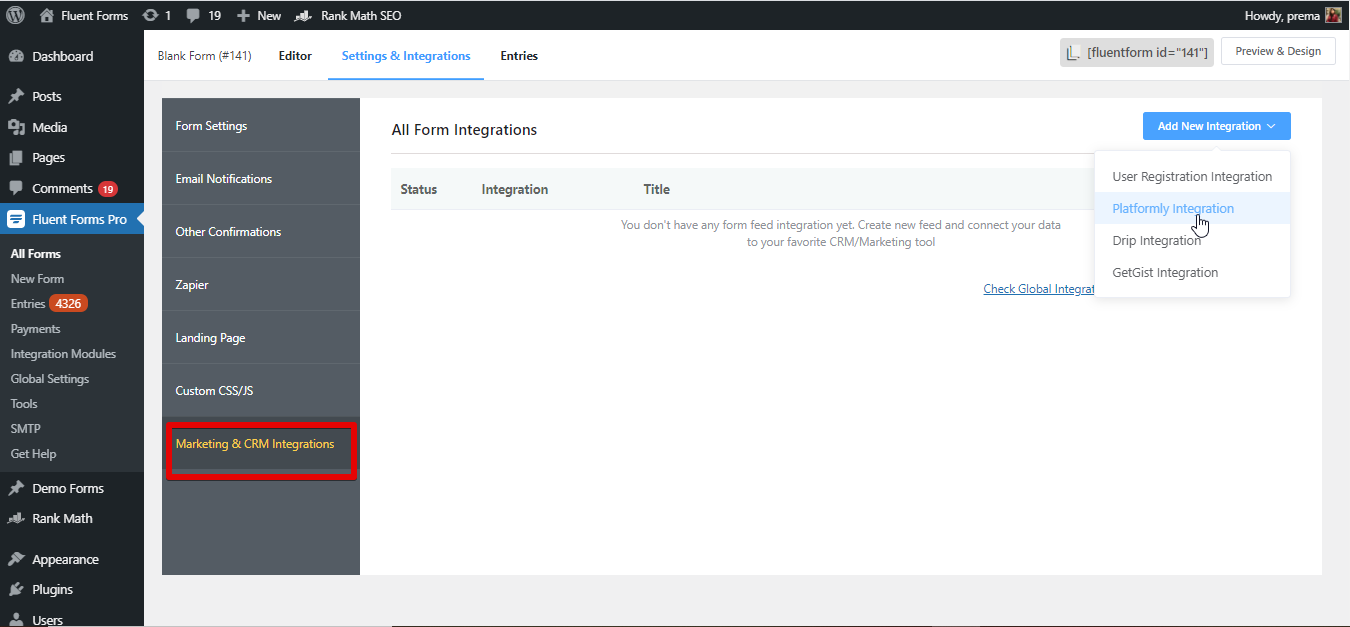Open Other Confirmations settings
The height and width of the screenshot is (627, 1350).
[261, 232]
